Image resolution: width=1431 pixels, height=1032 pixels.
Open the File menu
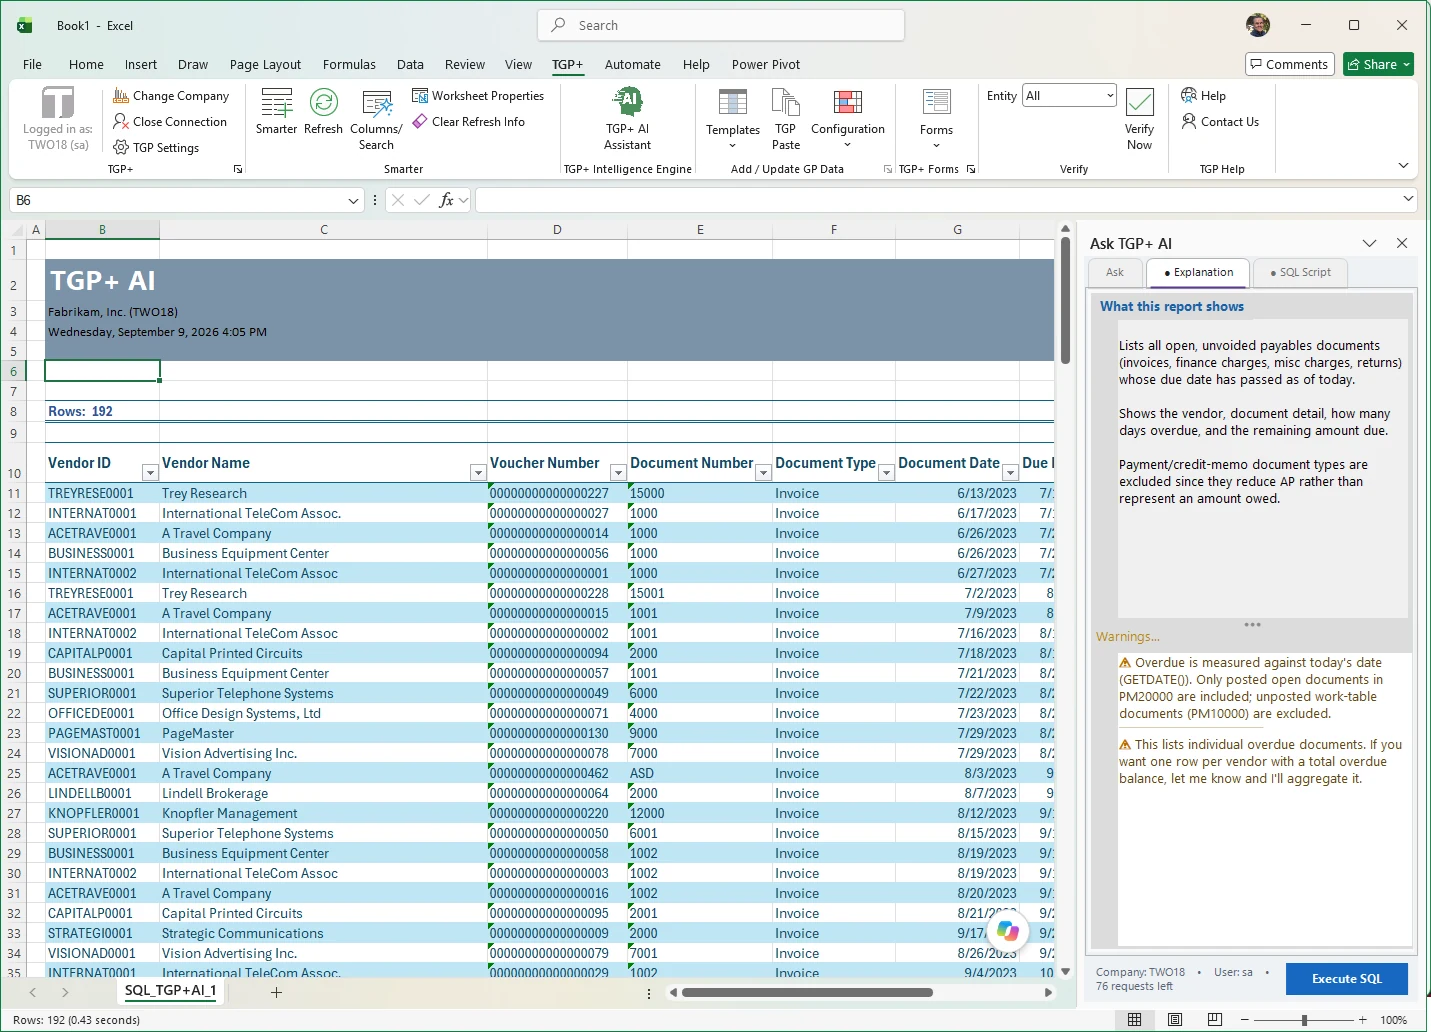click(x=32, y=65)
